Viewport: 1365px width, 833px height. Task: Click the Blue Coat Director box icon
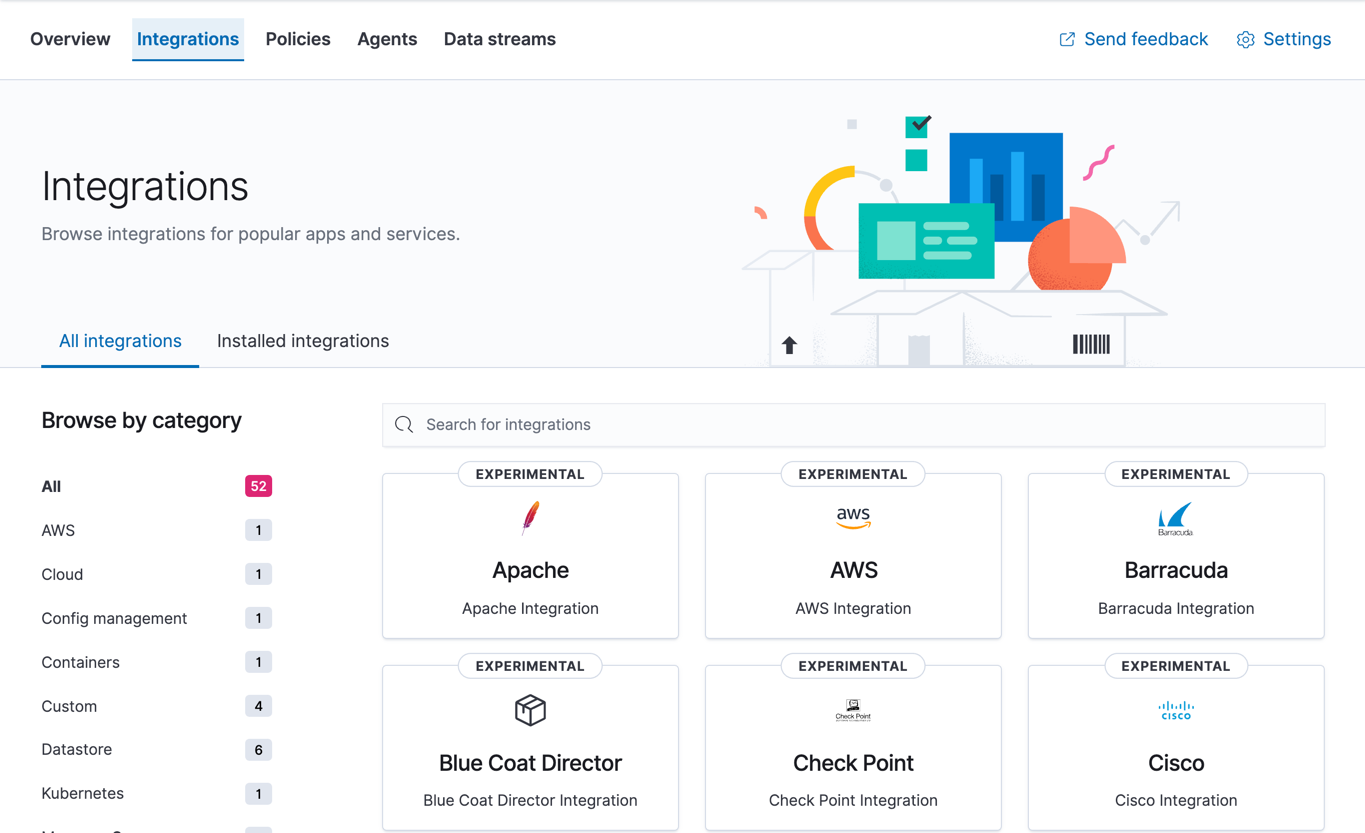530,710
